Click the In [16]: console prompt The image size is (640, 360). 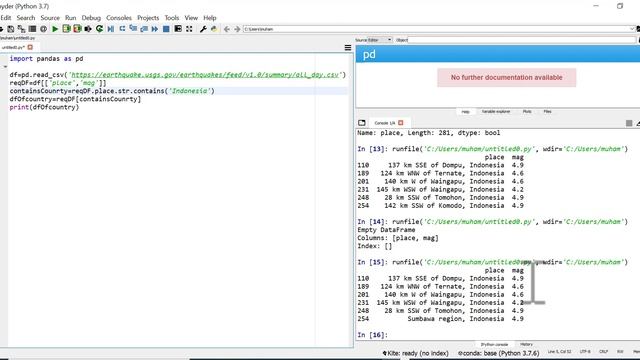pos(372,335)
